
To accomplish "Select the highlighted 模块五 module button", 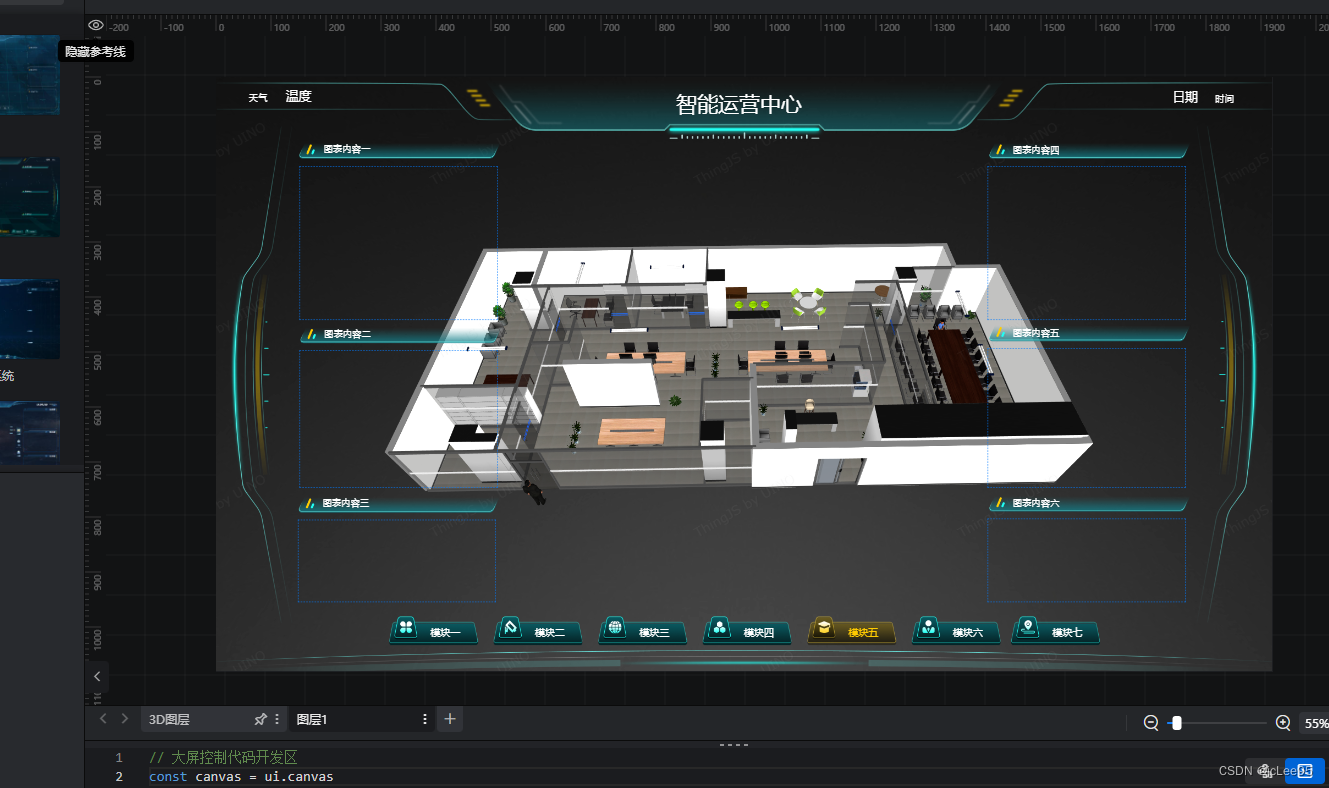I will coord(851,630).
